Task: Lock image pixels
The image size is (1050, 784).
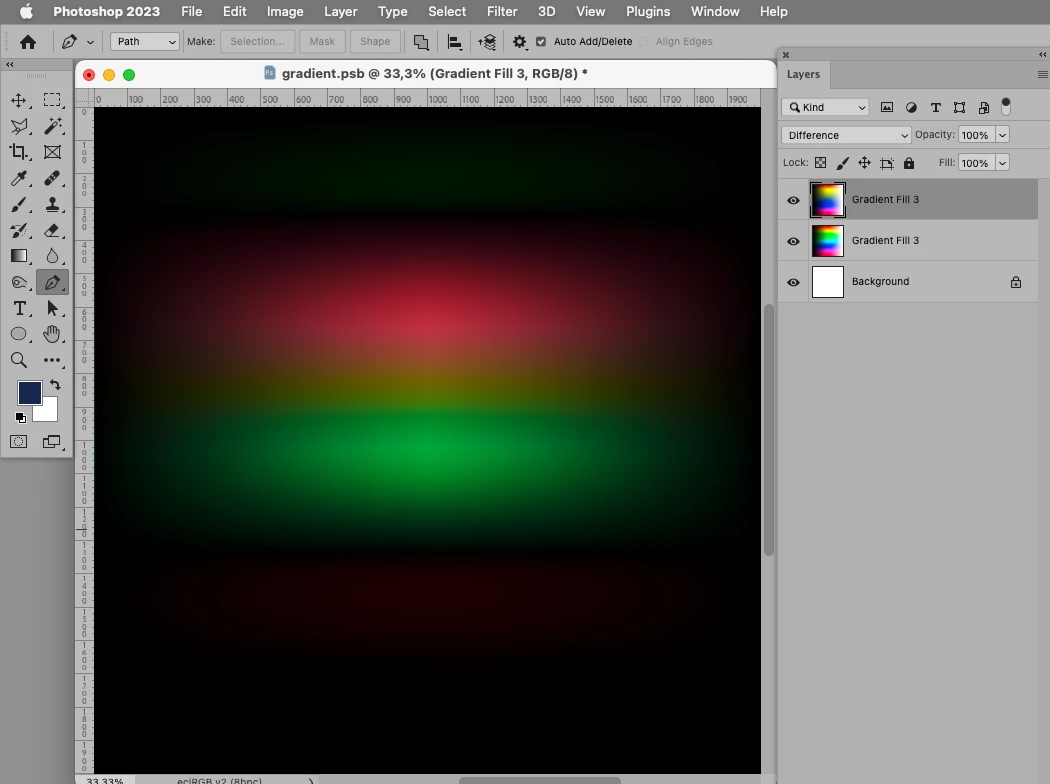Action: (x=842, y=163)
